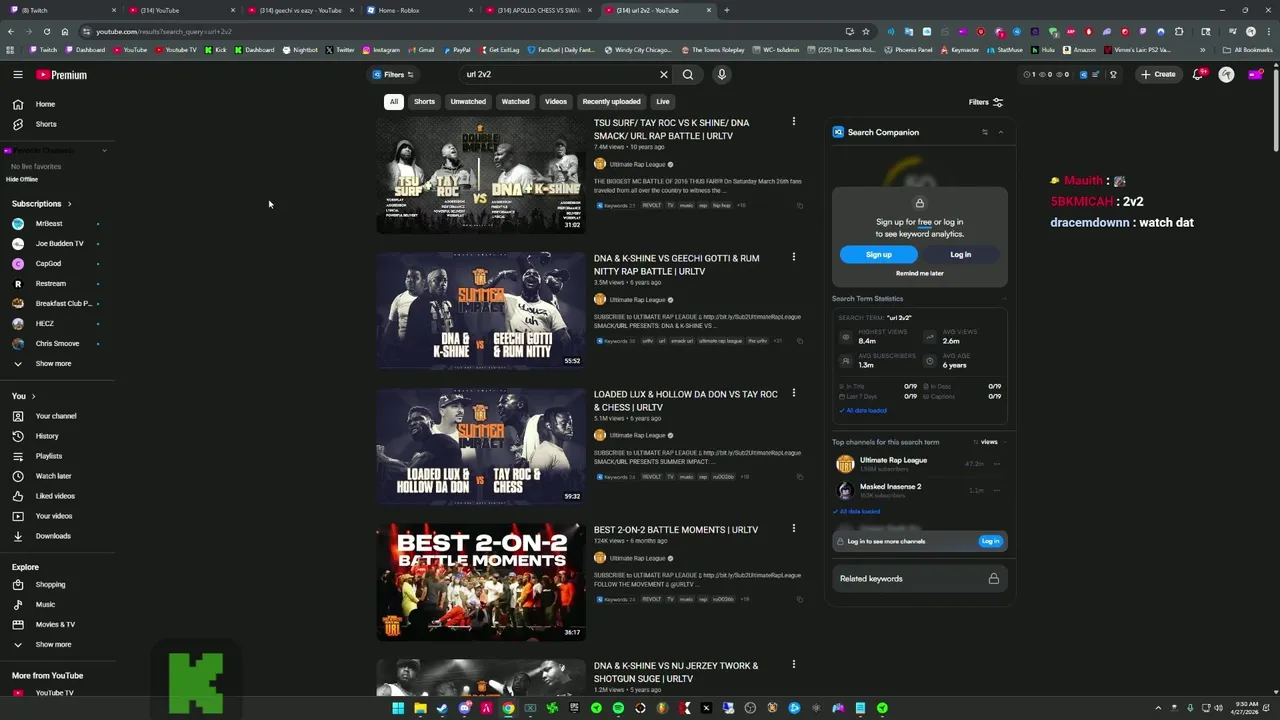Click the YouTube Premium logo
Image resolution: width=1280 pixels, height=720 pixels.
click(62, 75)
